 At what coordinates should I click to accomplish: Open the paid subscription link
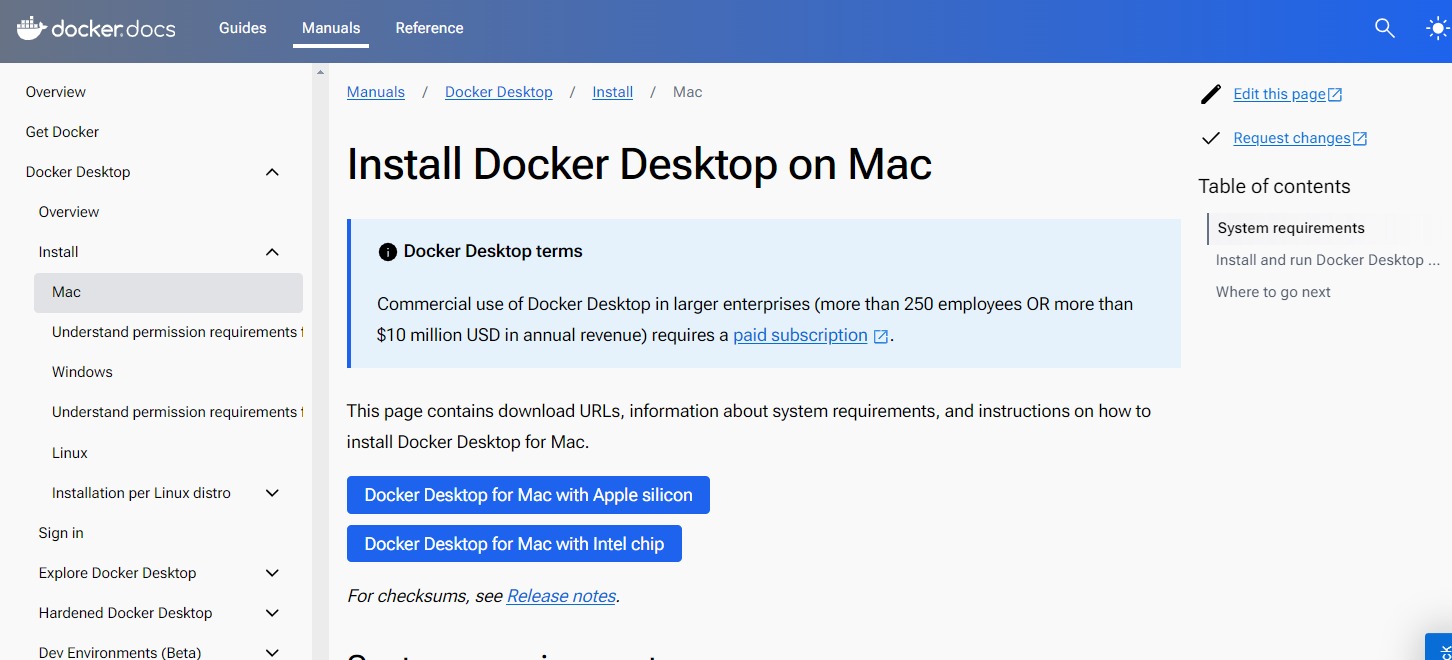coord(800,335)
